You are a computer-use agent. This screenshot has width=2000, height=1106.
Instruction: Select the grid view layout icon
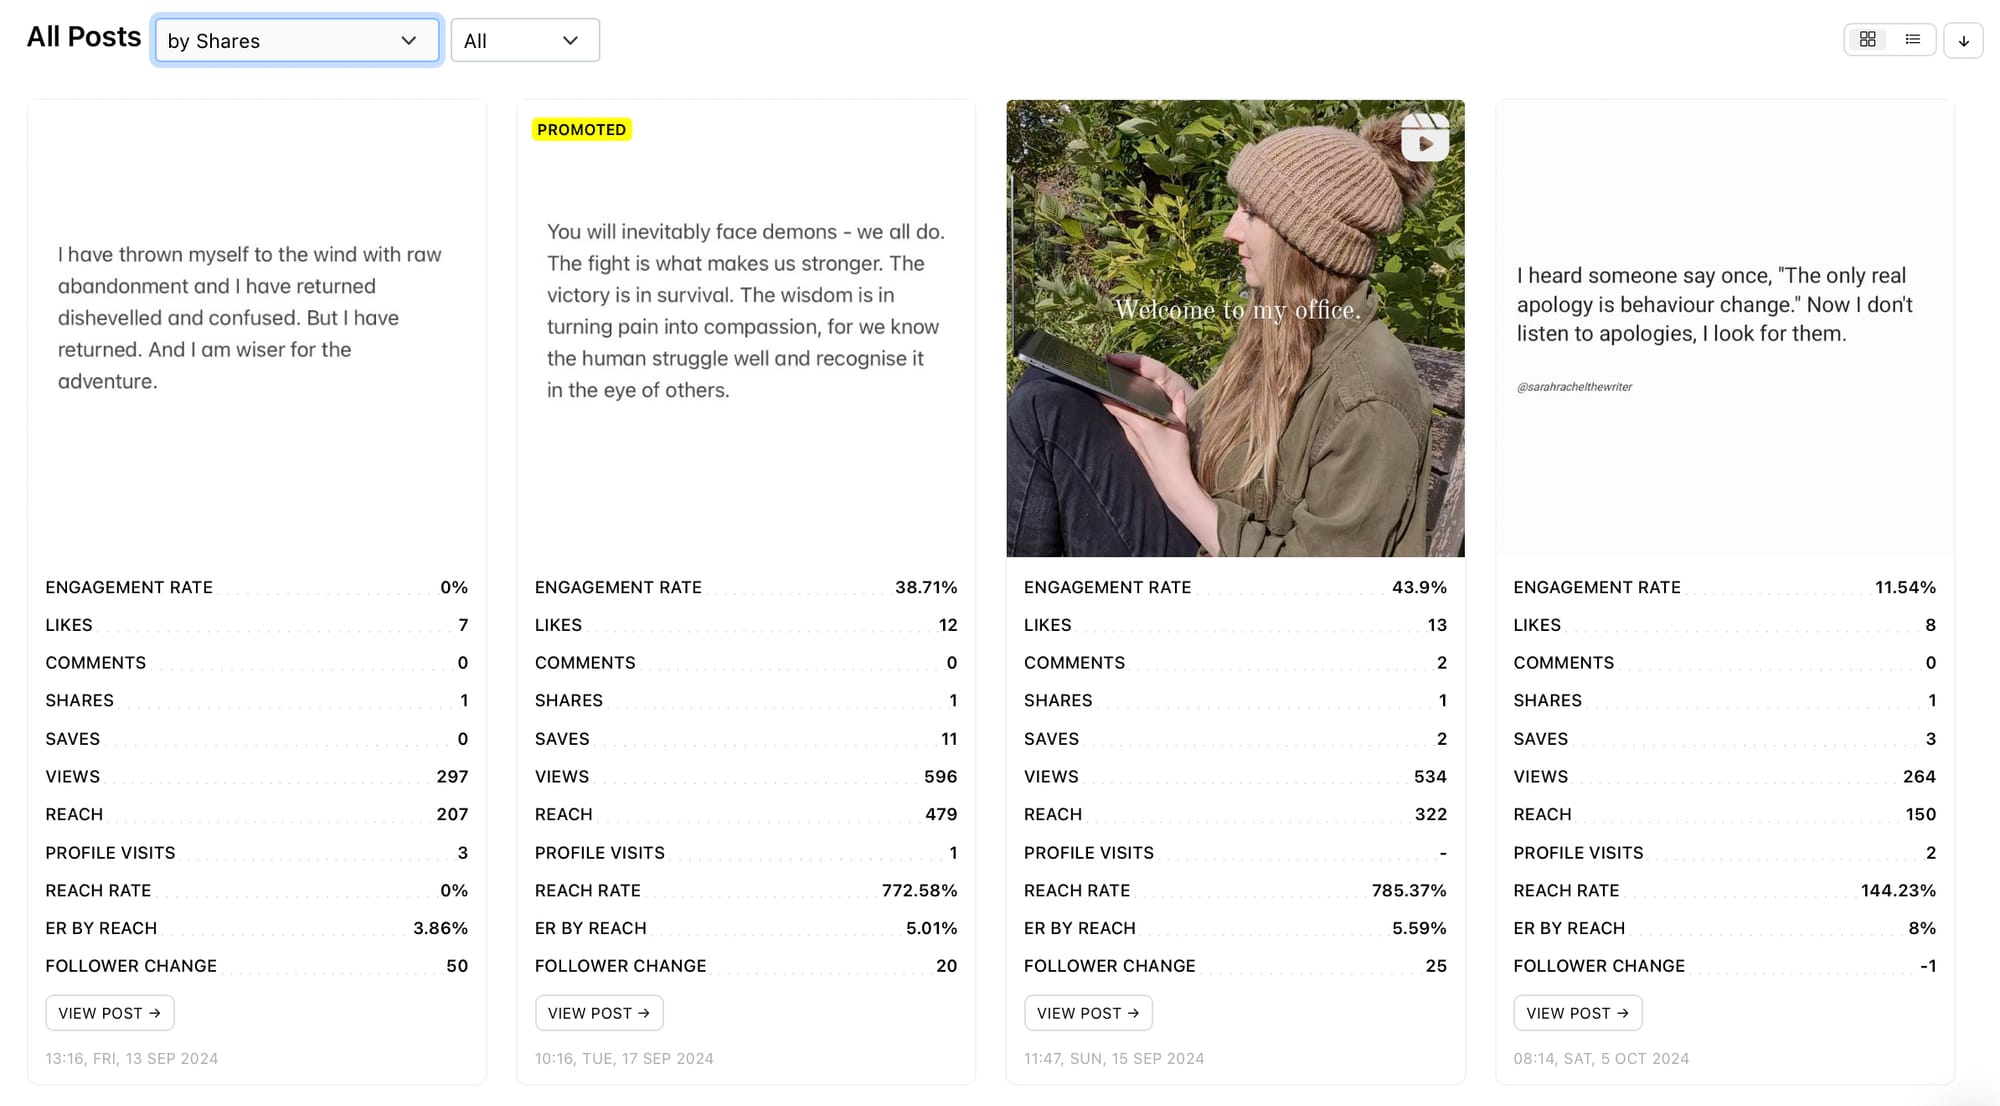(1868, 40)
